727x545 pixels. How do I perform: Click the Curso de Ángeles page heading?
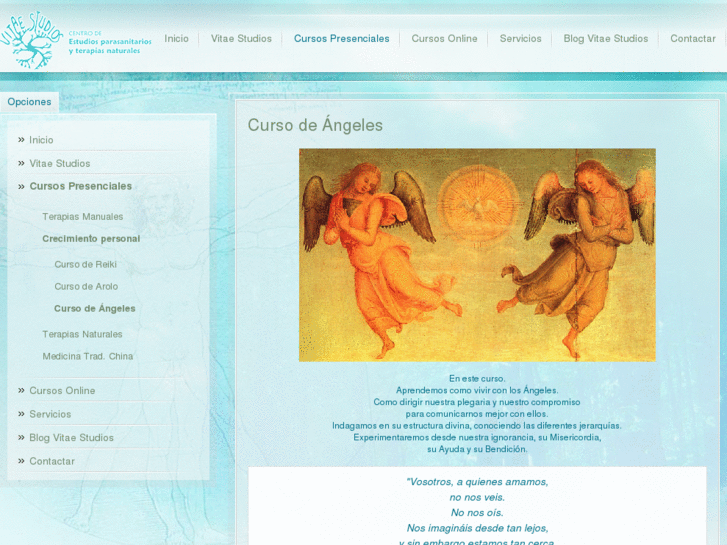coord(315,125)
